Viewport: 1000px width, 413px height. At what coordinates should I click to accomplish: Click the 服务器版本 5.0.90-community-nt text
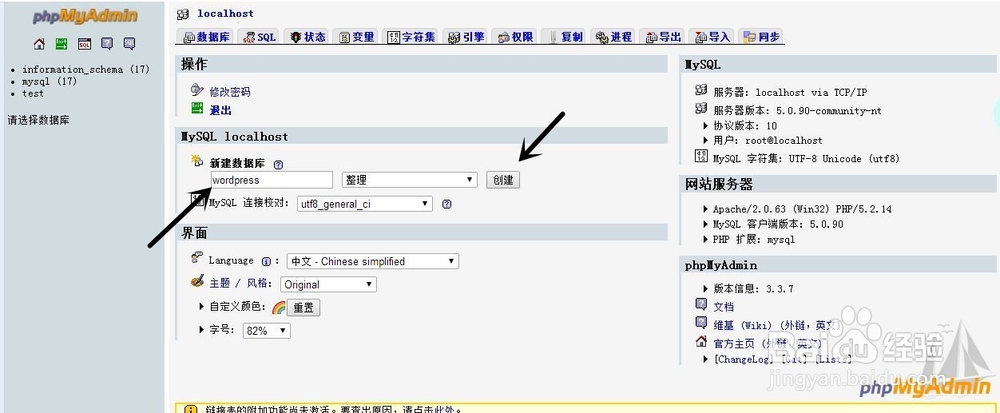click(797, 110)
